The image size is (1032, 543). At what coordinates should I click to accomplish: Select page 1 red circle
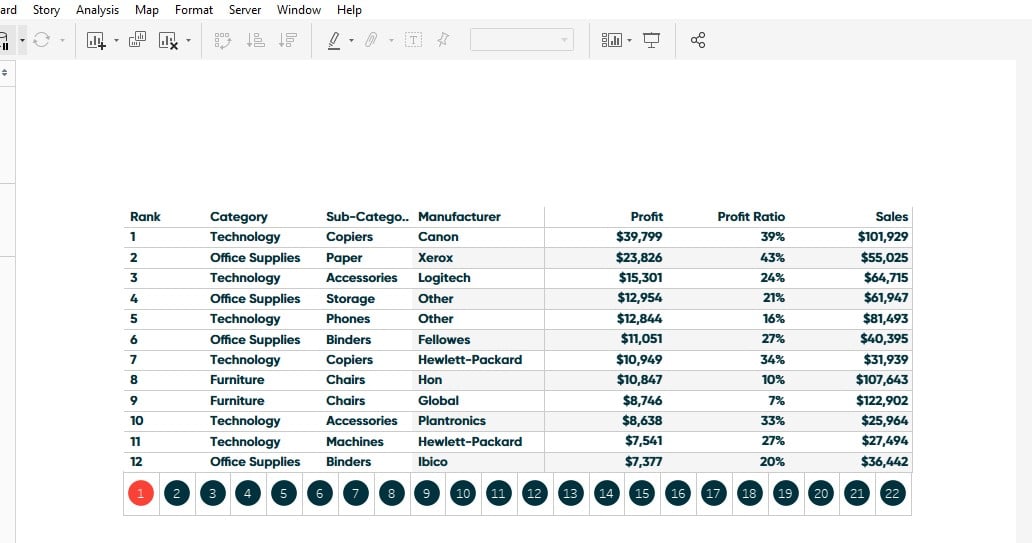141,493
